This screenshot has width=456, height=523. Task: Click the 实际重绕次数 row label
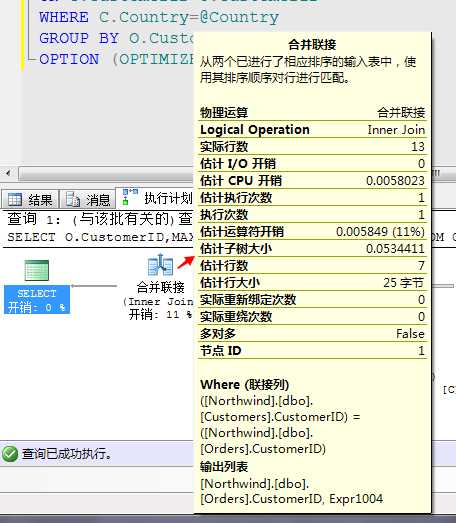click(236, 317)
